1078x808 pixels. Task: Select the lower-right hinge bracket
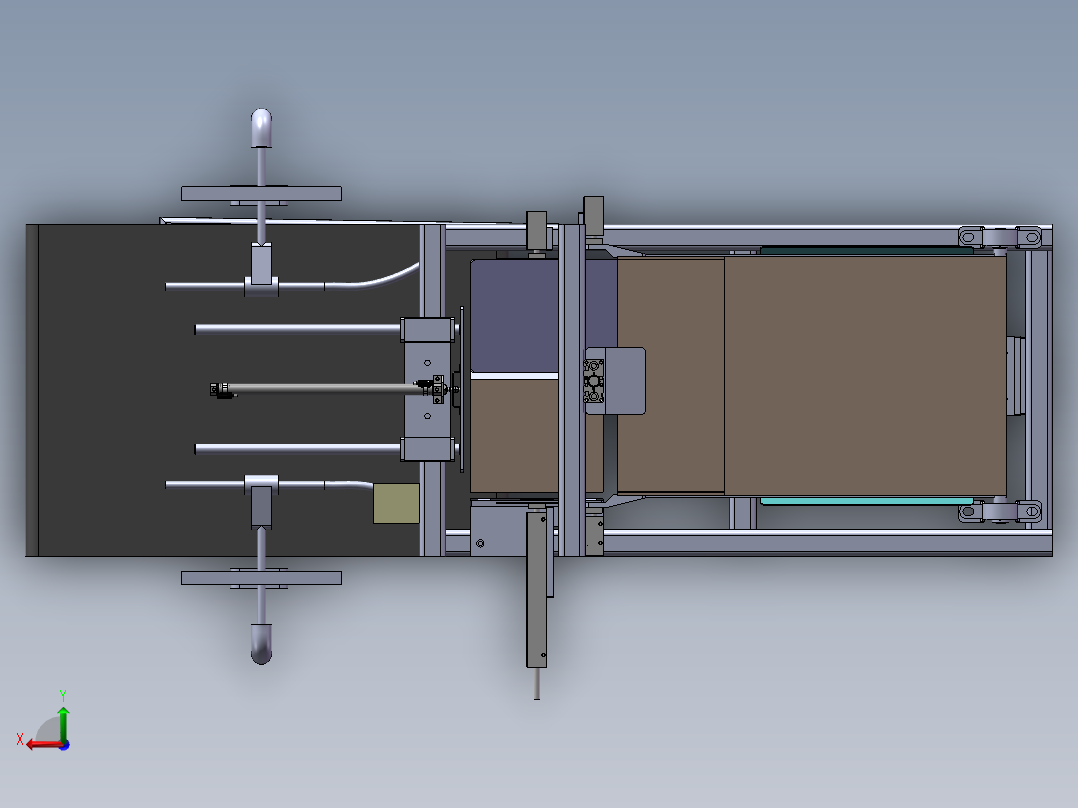click(1000, 512)
